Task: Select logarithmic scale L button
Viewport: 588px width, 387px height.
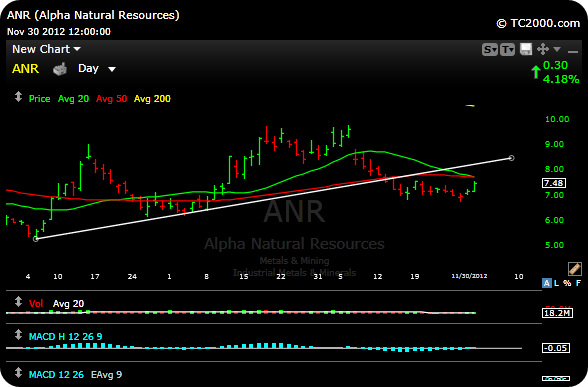Action: [x=556, y=283]
